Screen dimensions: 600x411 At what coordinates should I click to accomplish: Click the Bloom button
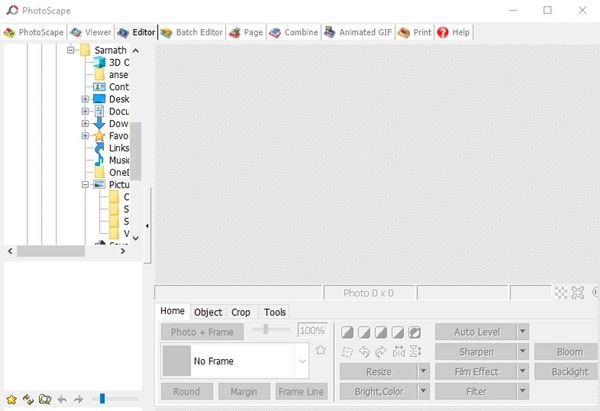[x=569, y=352]
